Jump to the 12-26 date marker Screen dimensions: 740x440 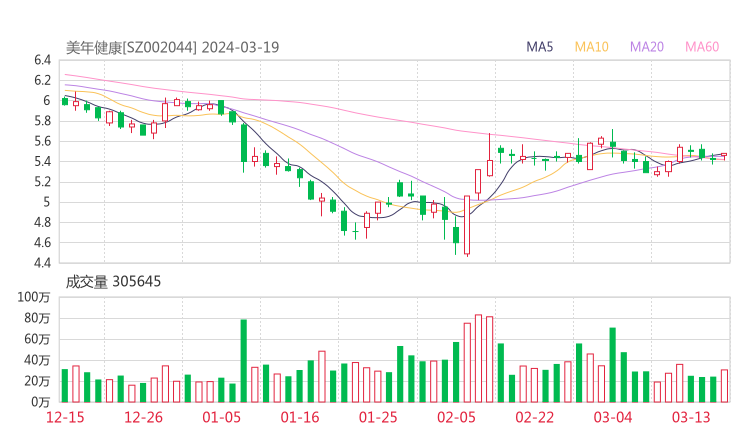click(143, 417)
